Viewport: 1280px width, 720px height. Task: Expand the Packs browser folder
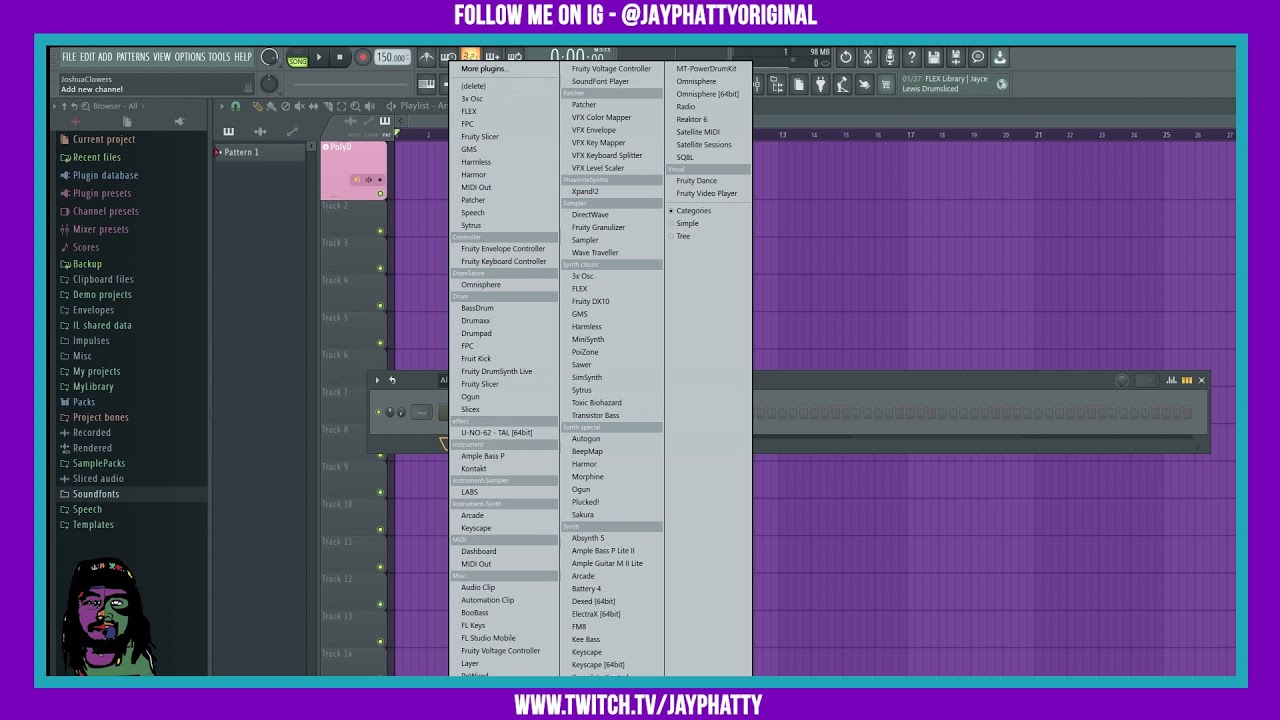click(84, 402)
